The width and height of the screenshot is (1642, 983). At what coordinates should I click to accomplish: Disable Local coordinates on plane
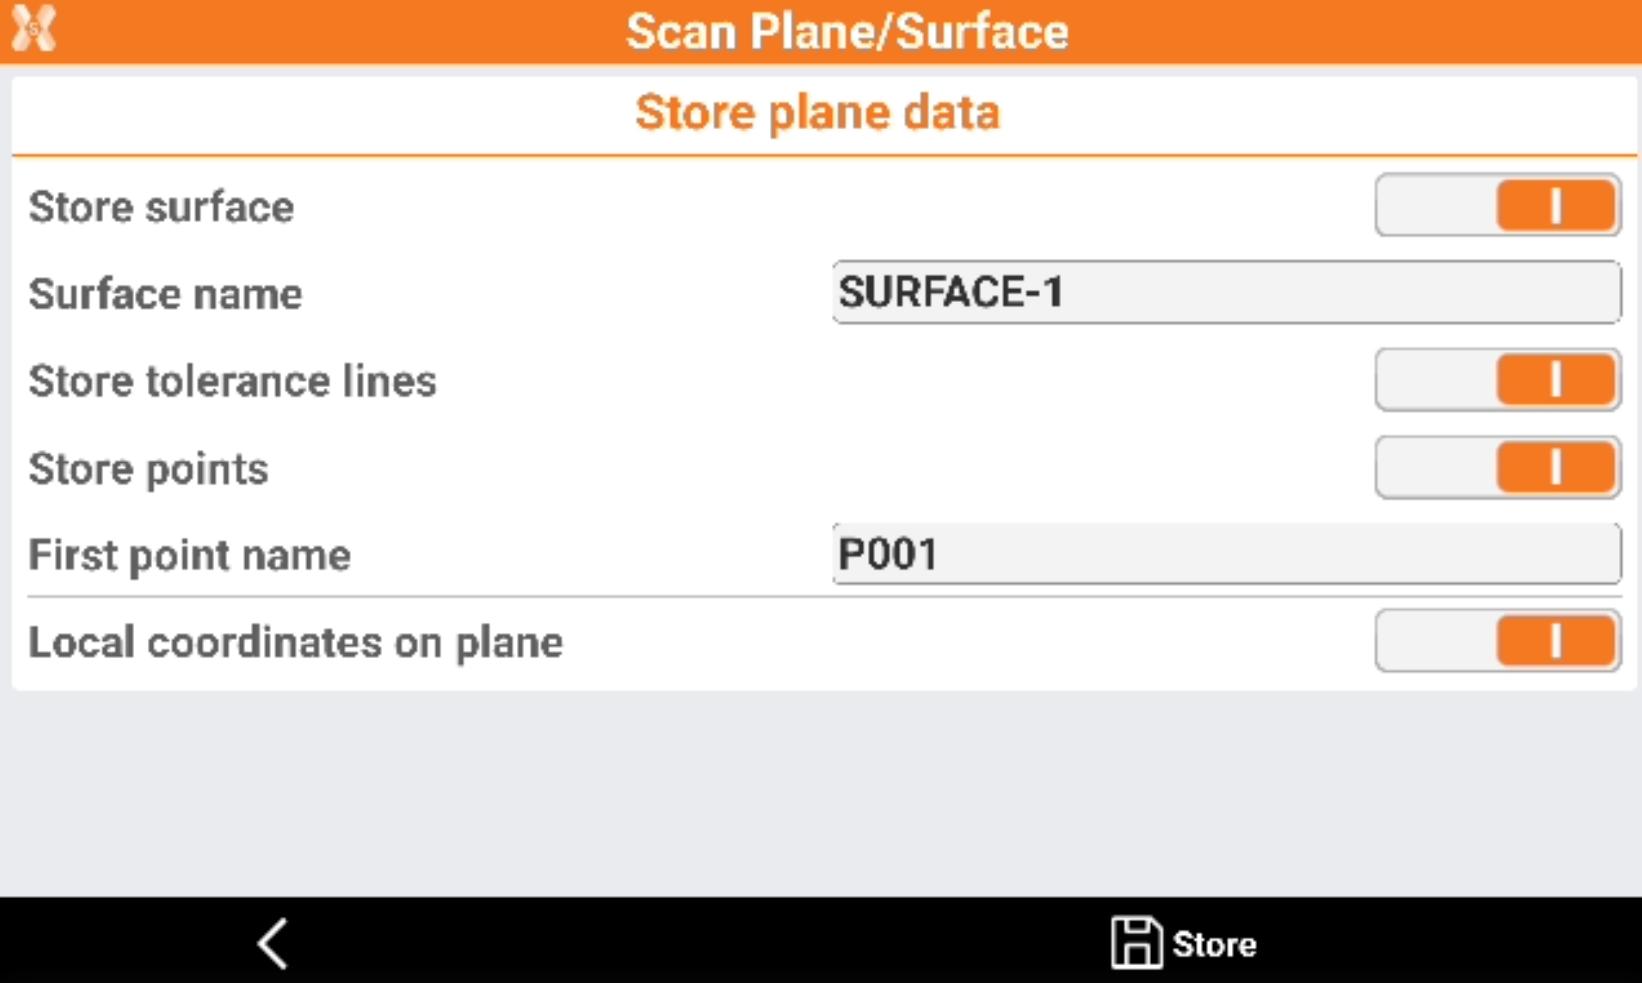[1497, 641]
